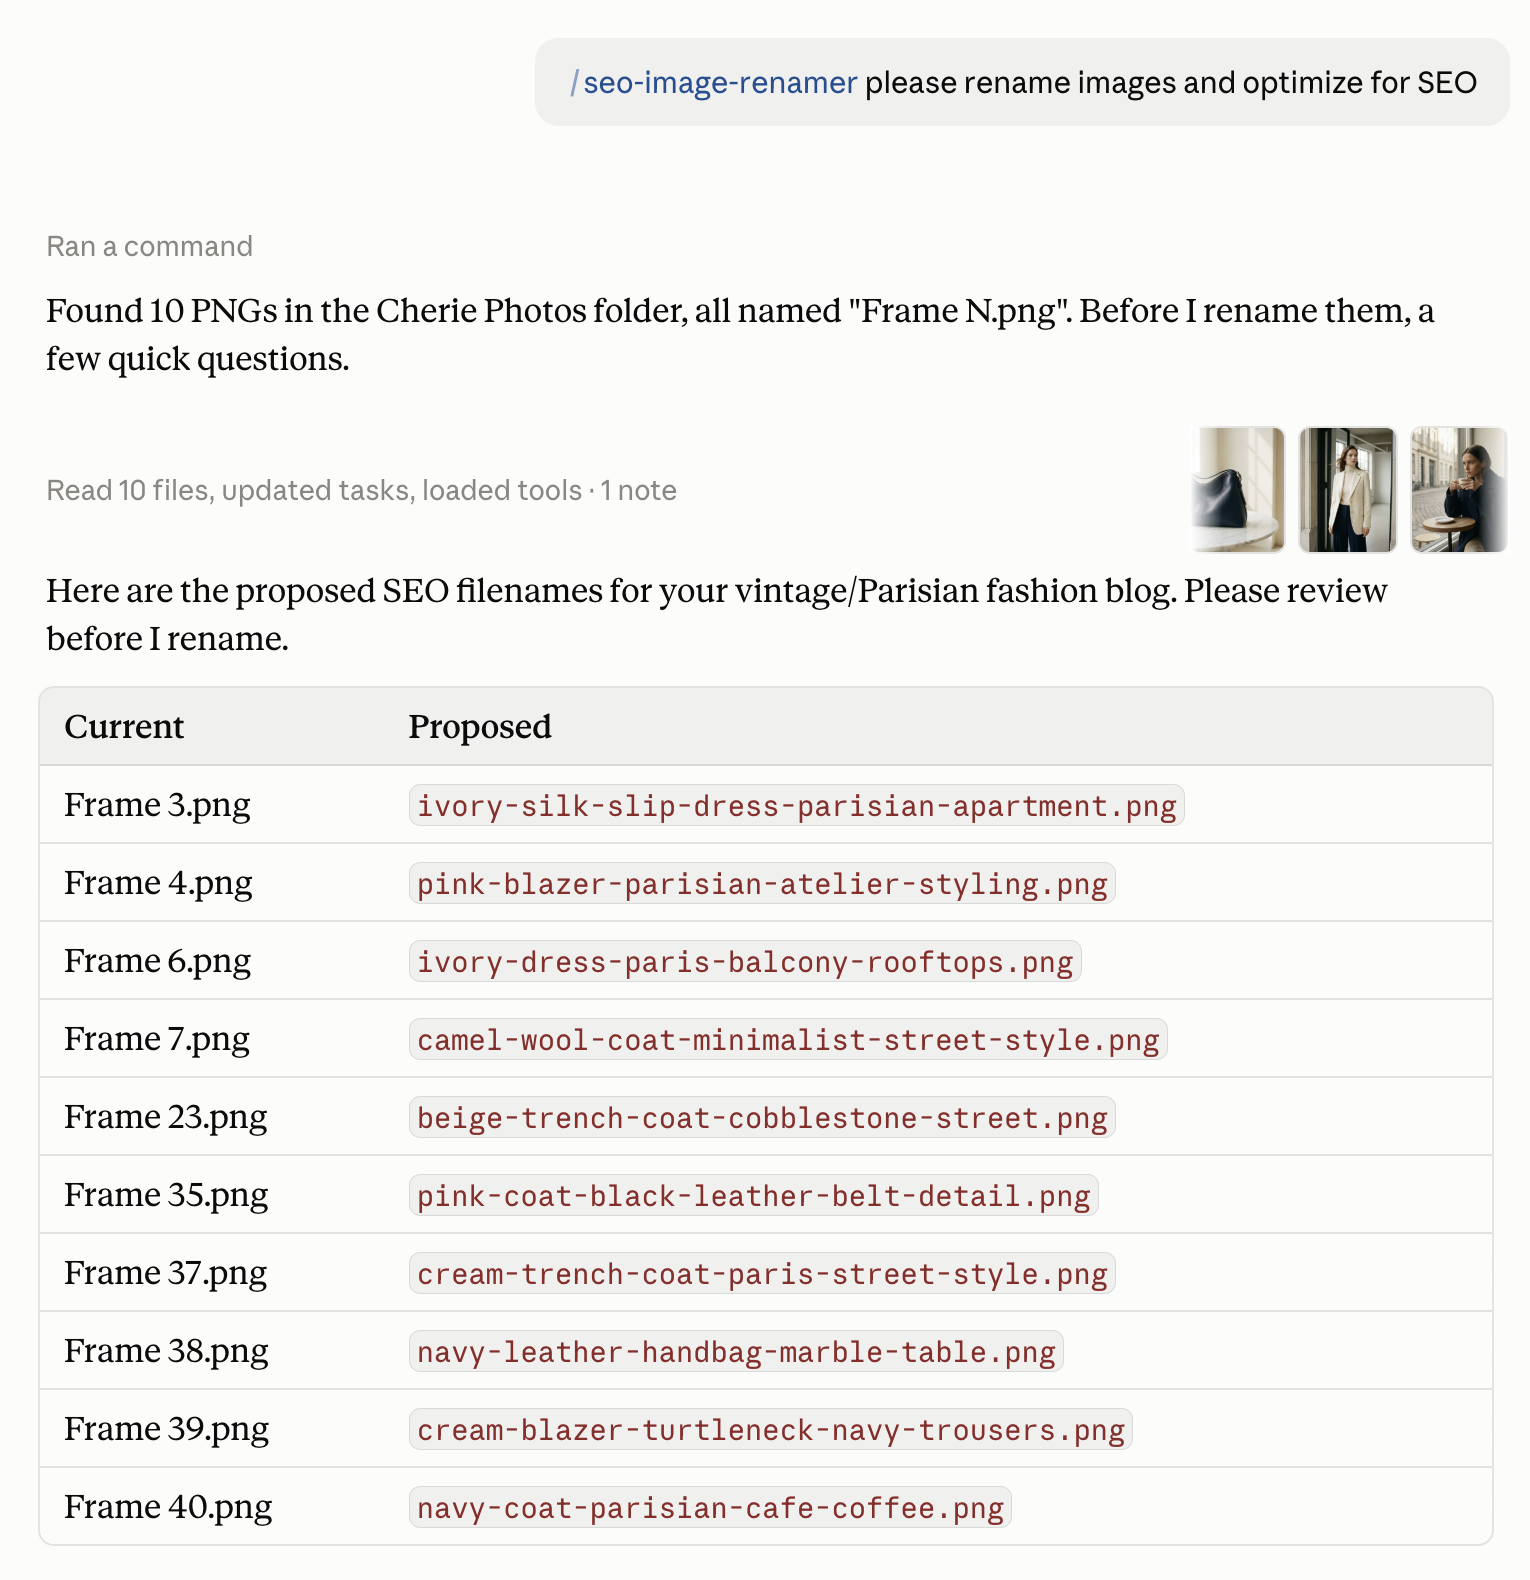Open the cafe coffee woman thumbnail
This screenshot has width=1530, height=1580.
click(1459, 490)
